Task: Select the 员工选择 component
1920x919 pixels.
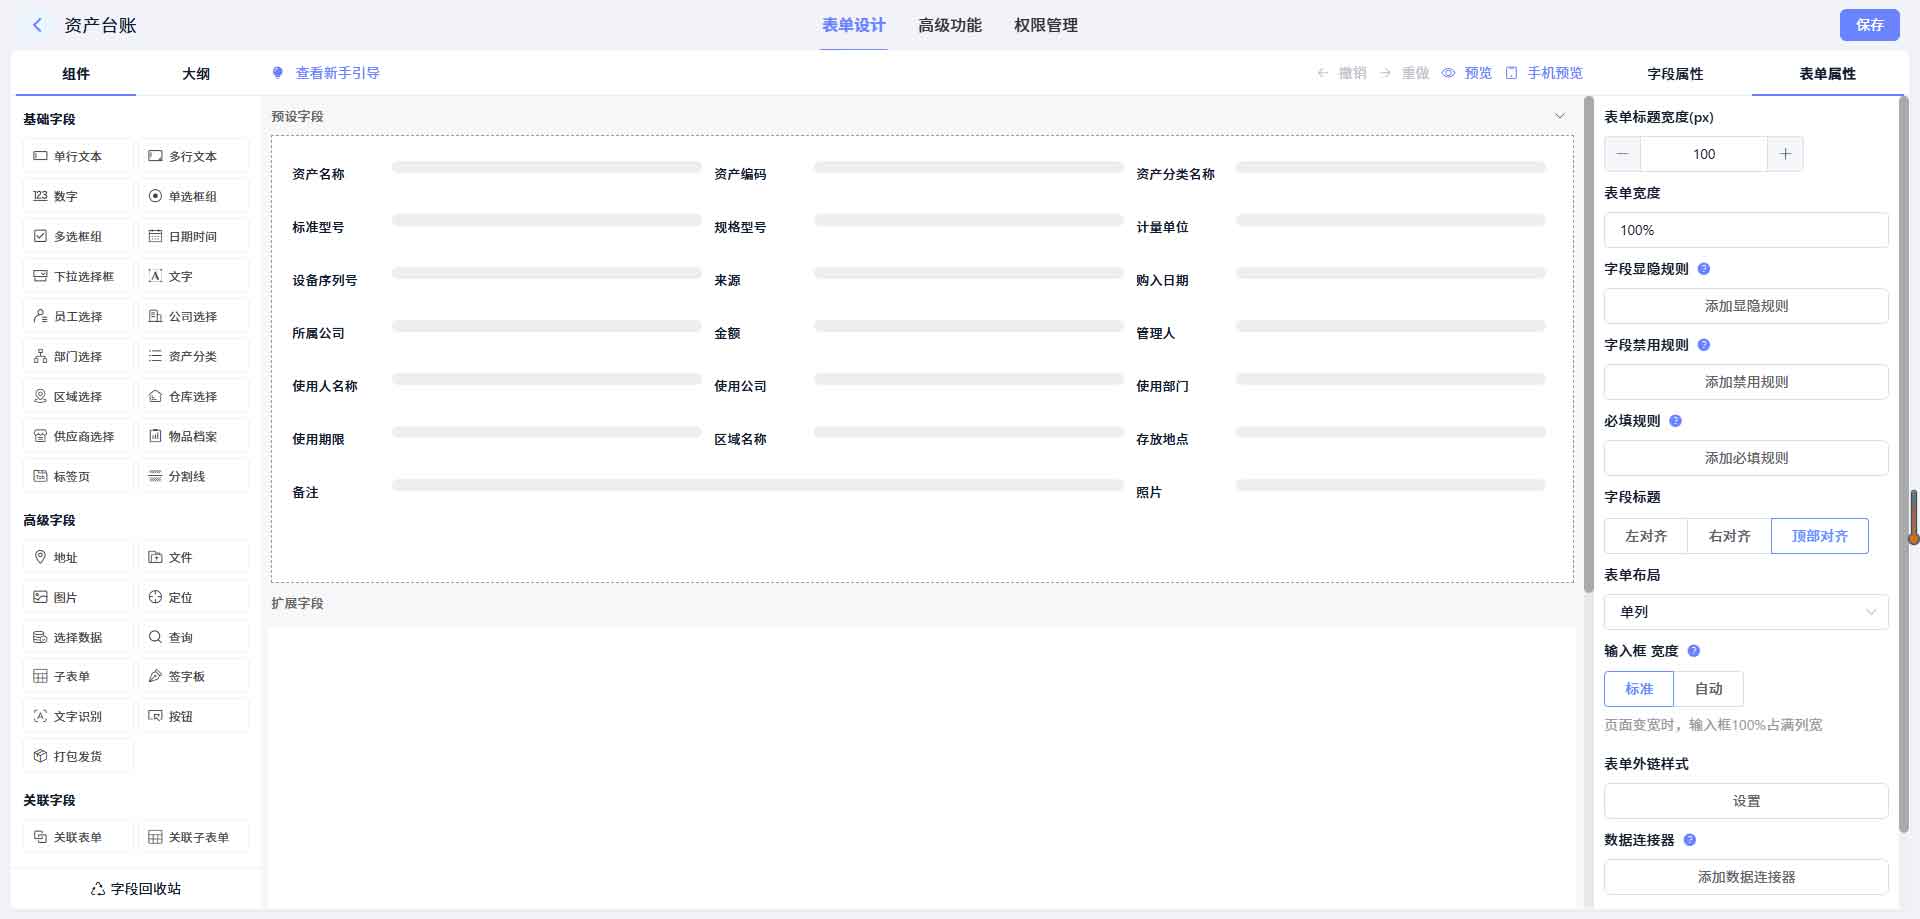Action: [x=78, y=316]
